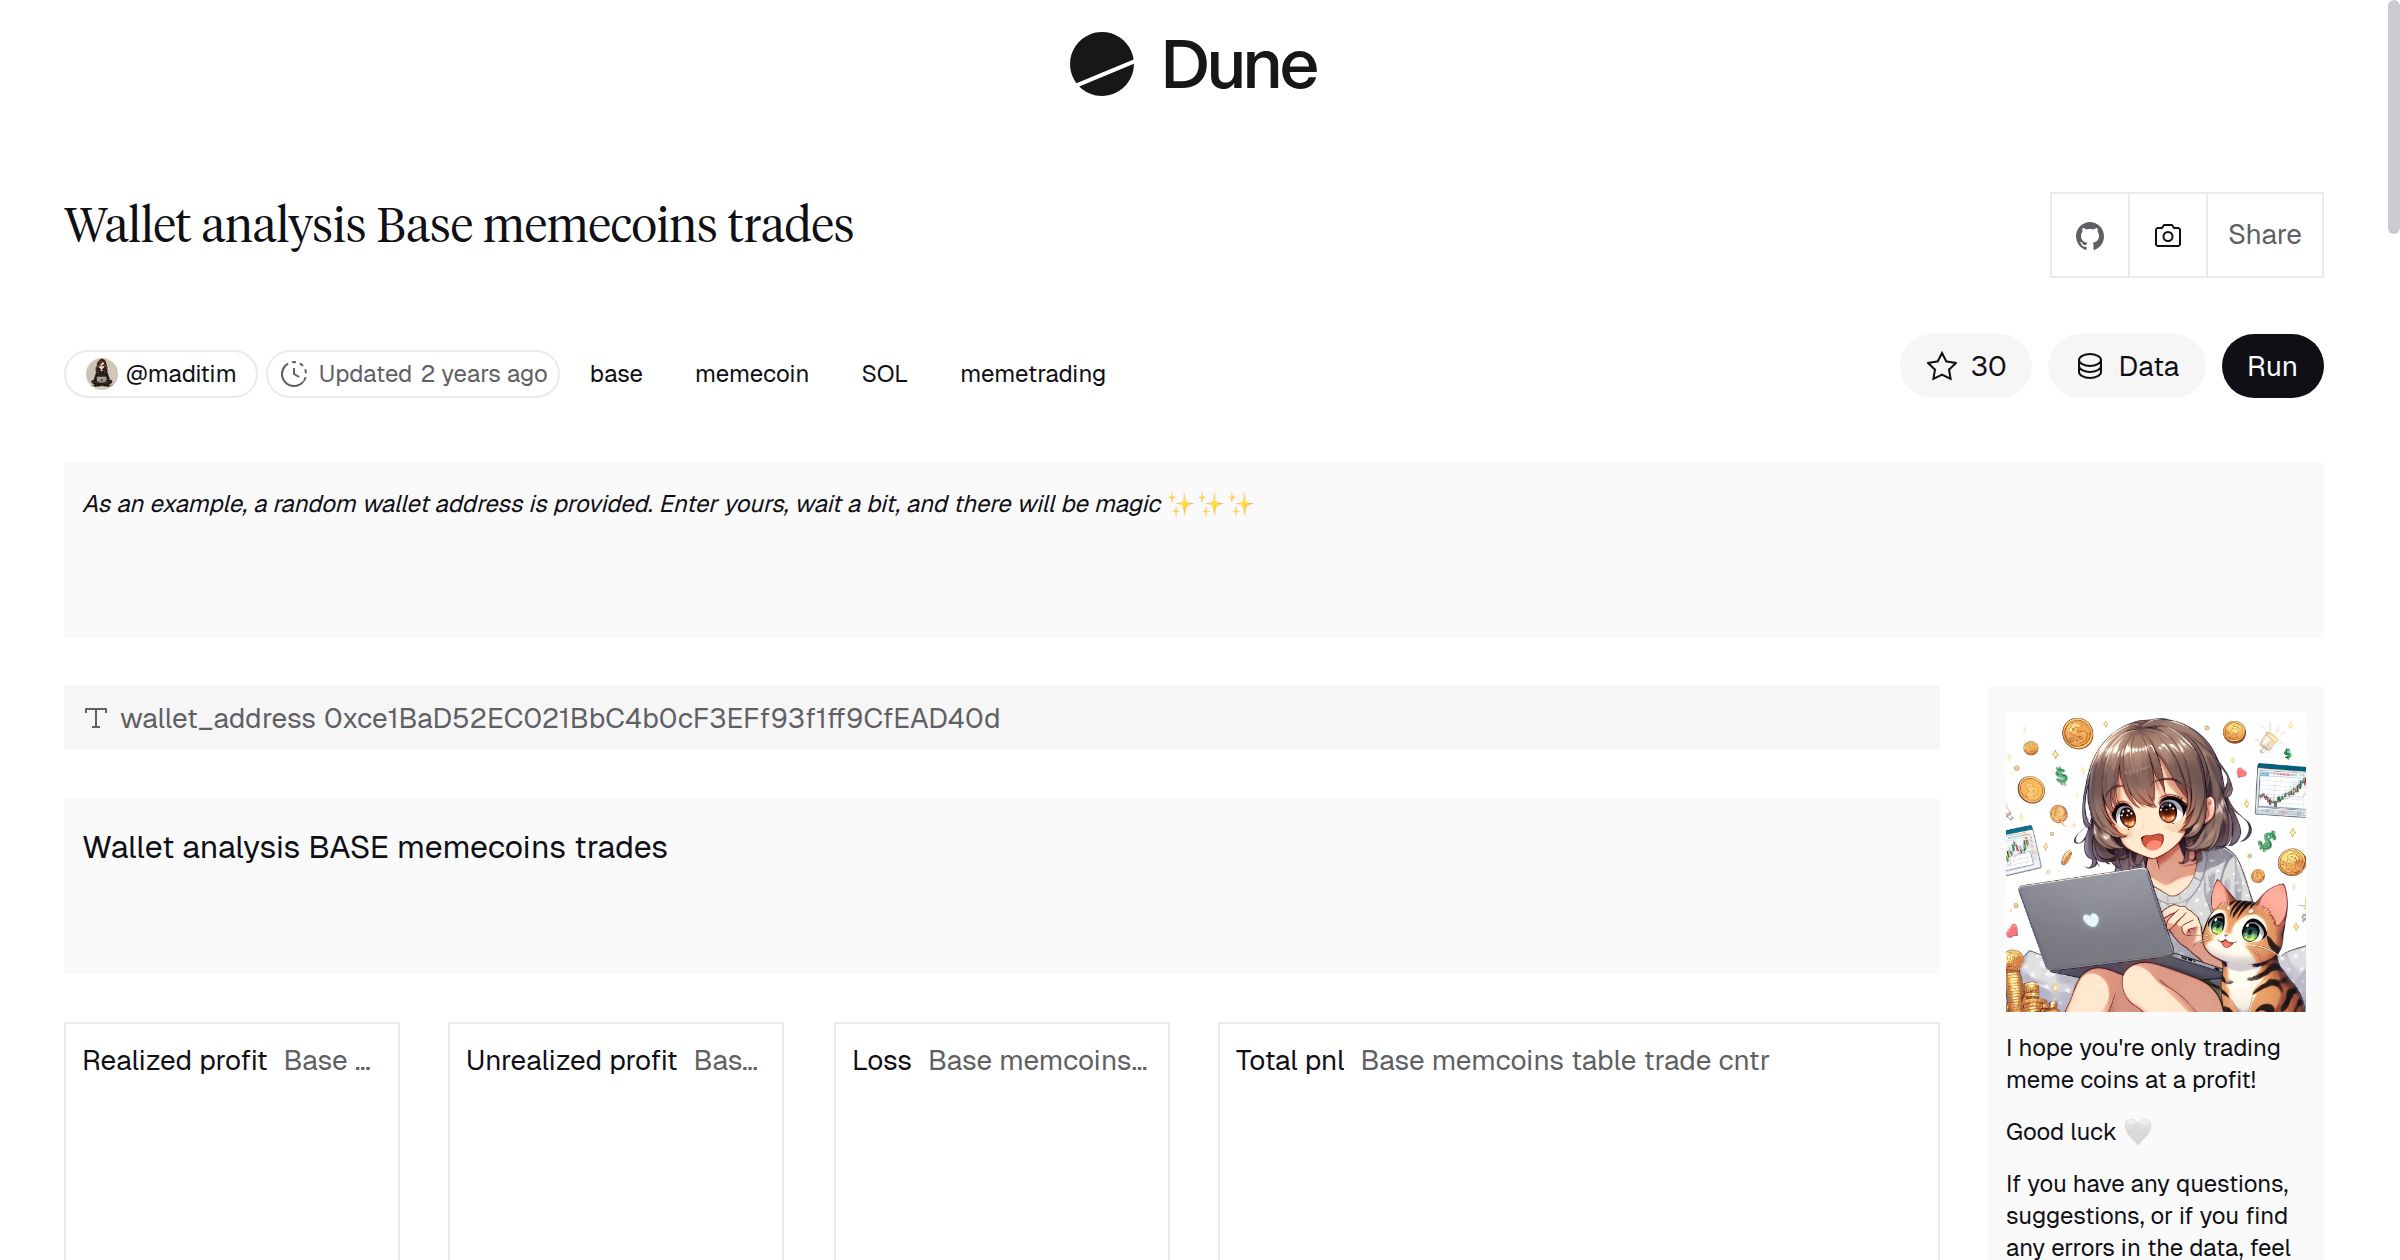Open the Data panel
Image resolution: width=2400 pixels, height=1260 pixels.
click(2126, 366)
